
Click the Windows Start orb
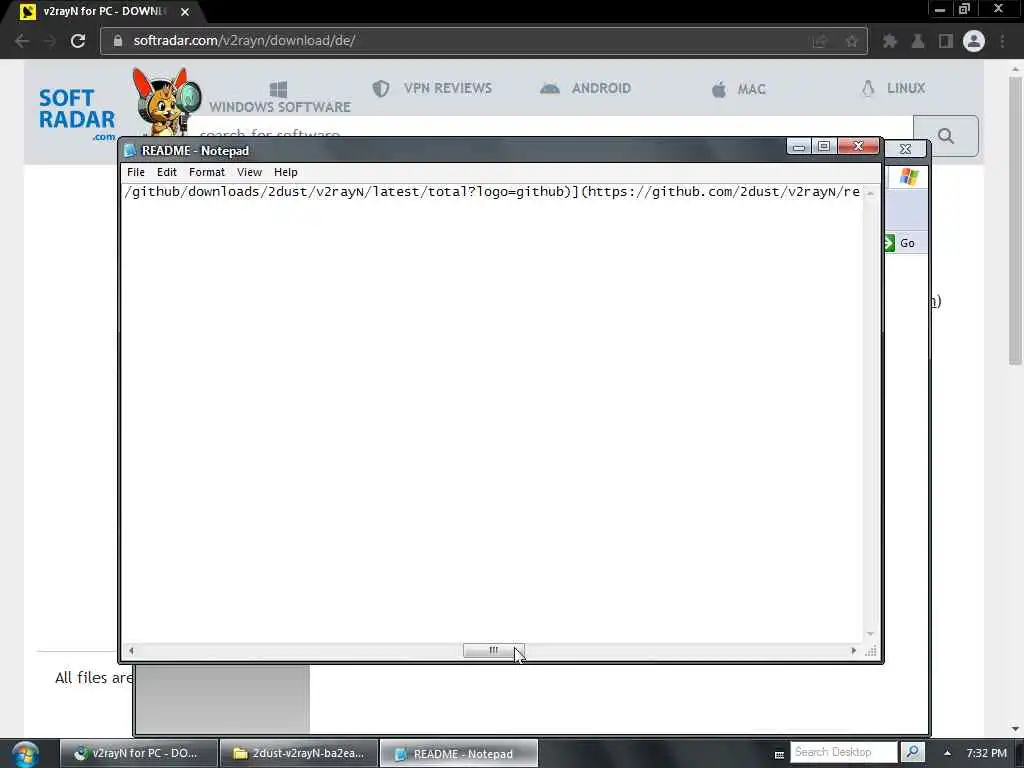coord(25,754)
